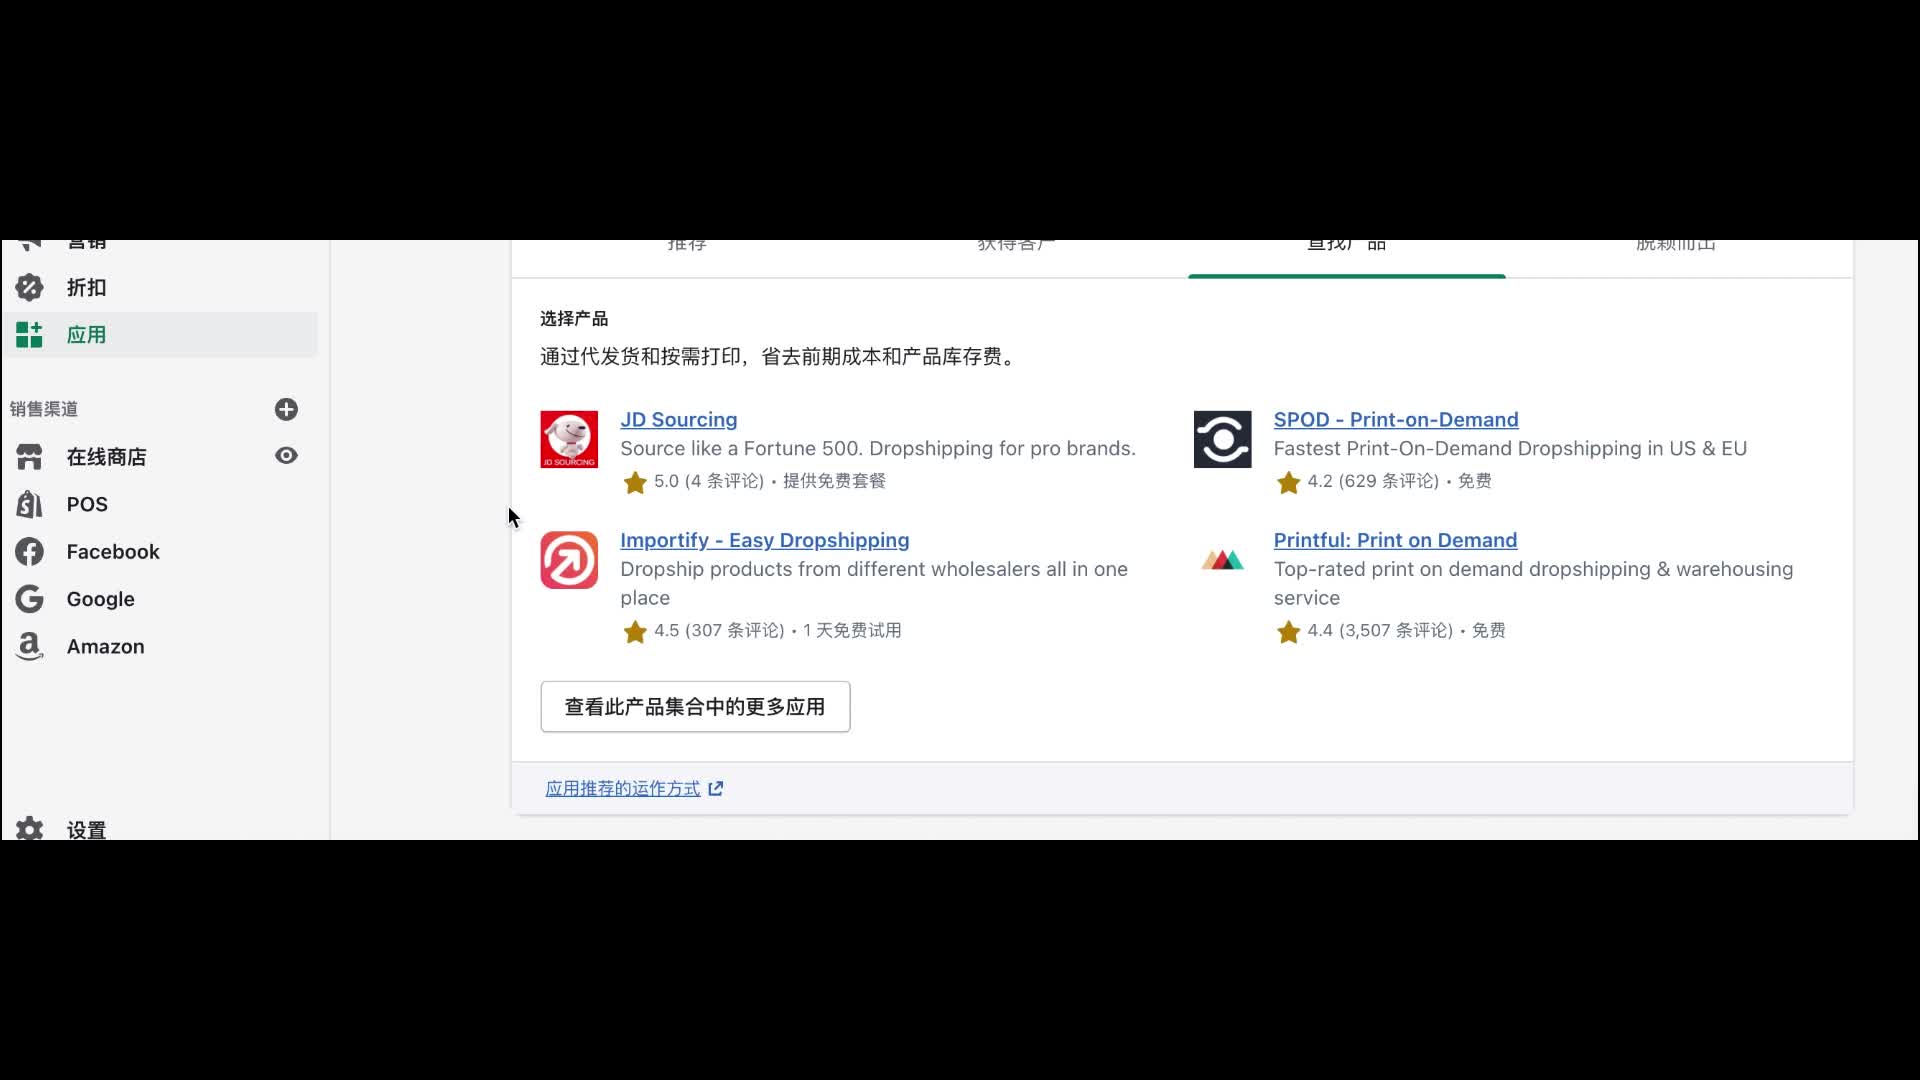1920x1080 pixels.
Task: Click the SPOD app logo
Action: click(x=1222, y=439)
